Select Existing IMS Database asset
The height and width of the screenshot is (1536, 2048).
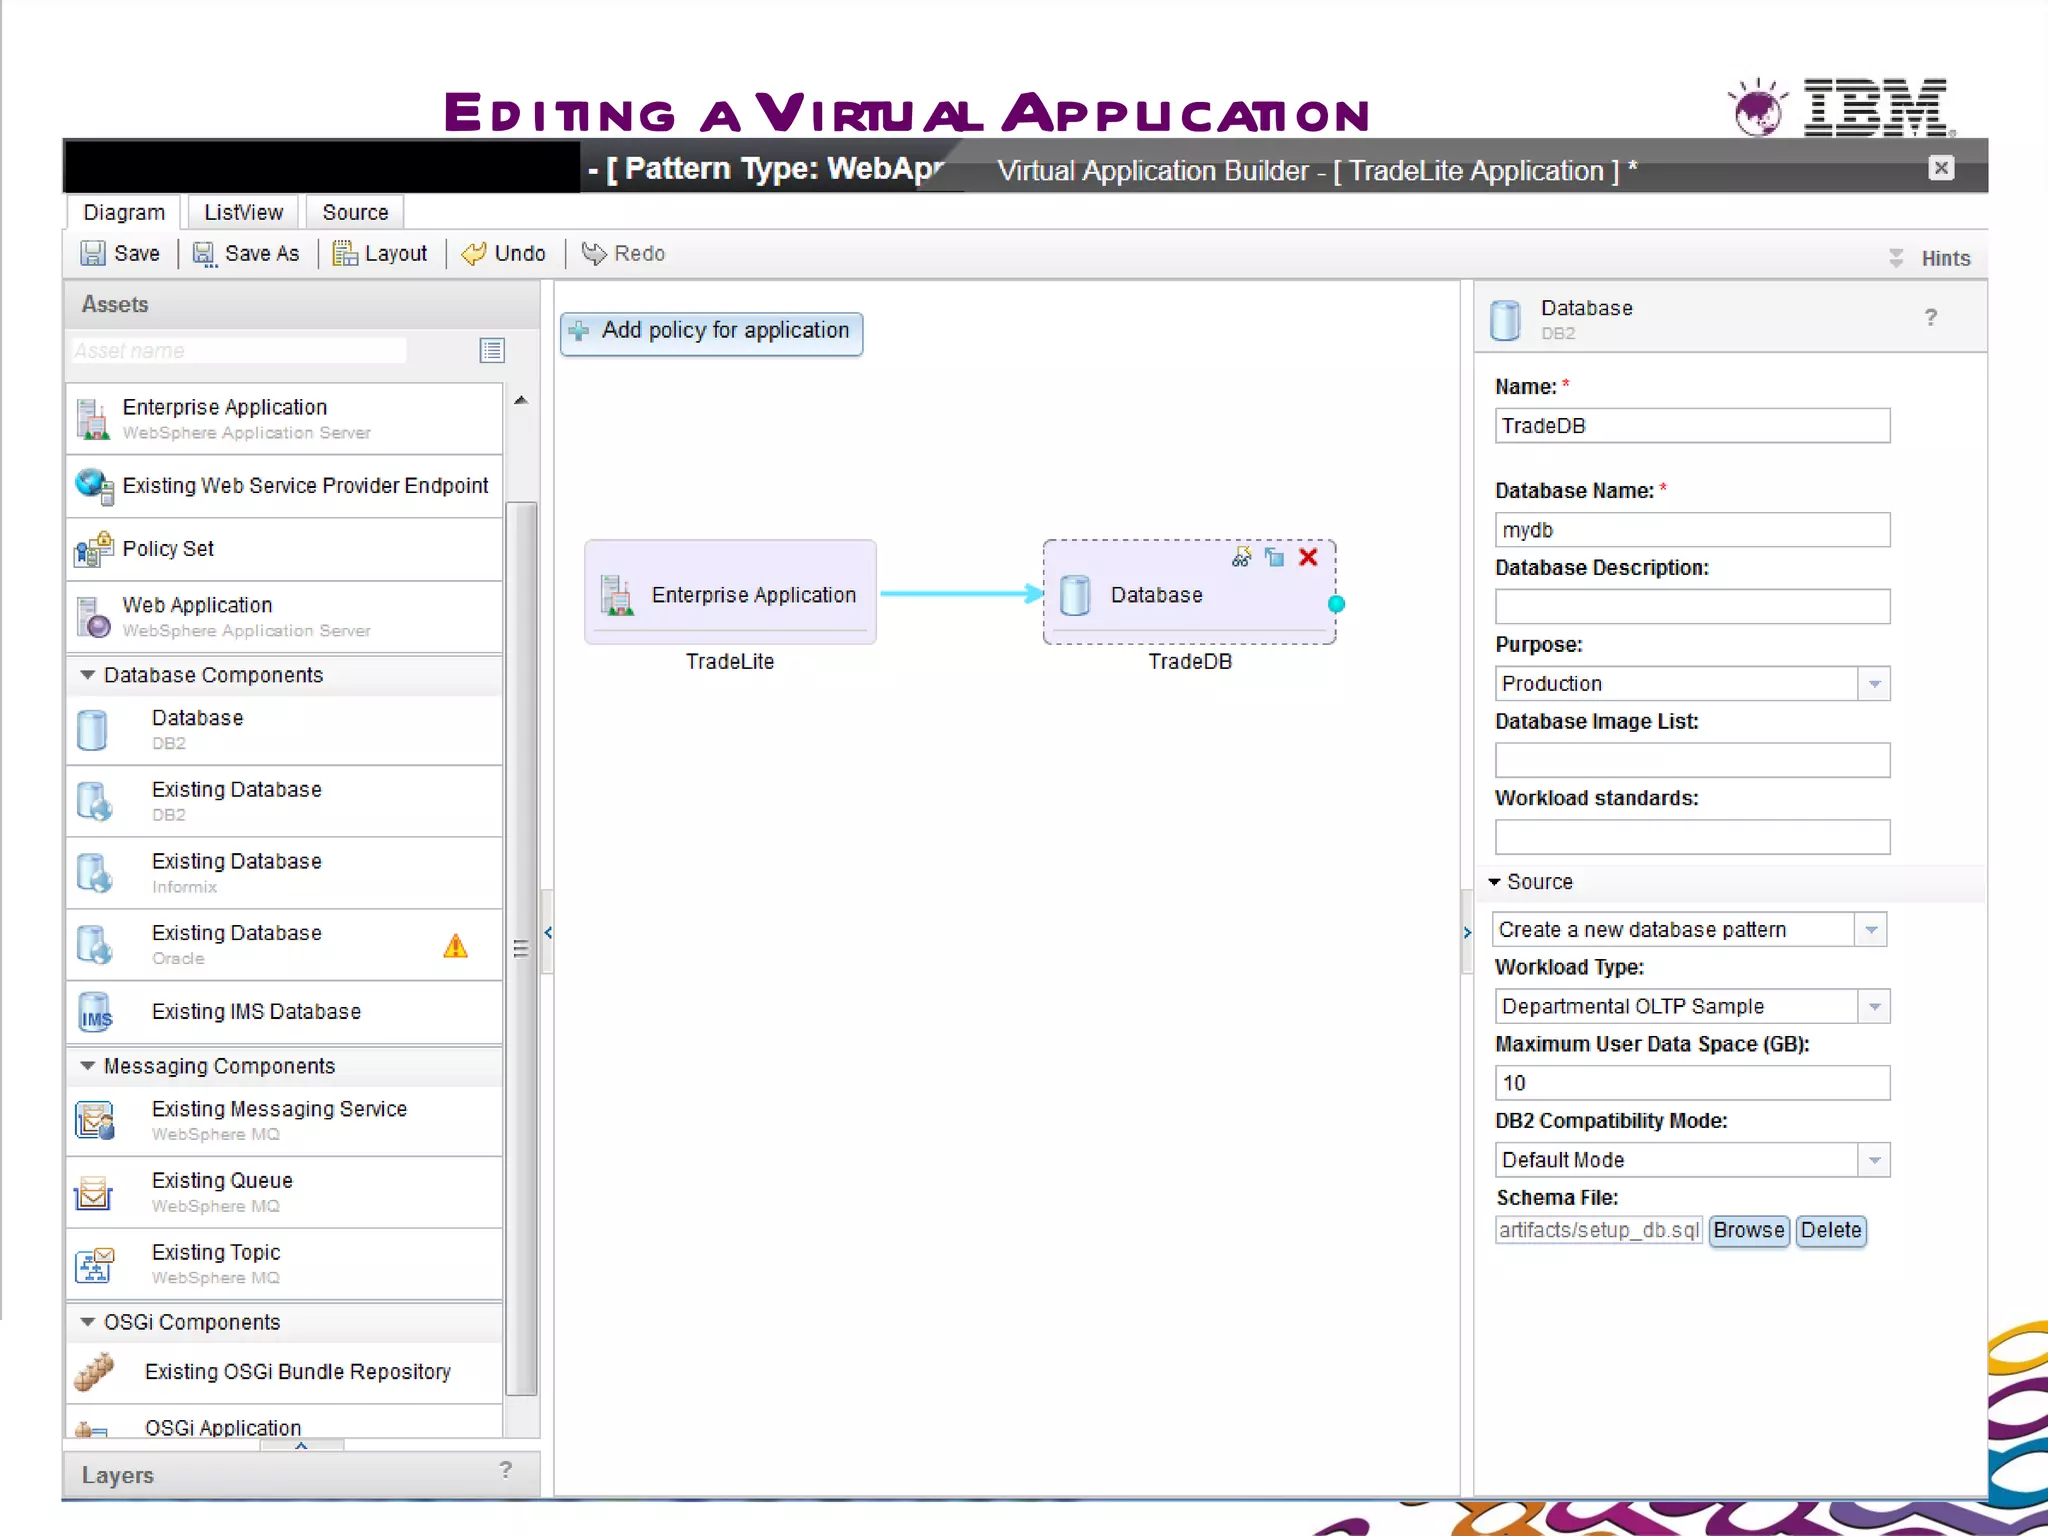point(284,1012)
